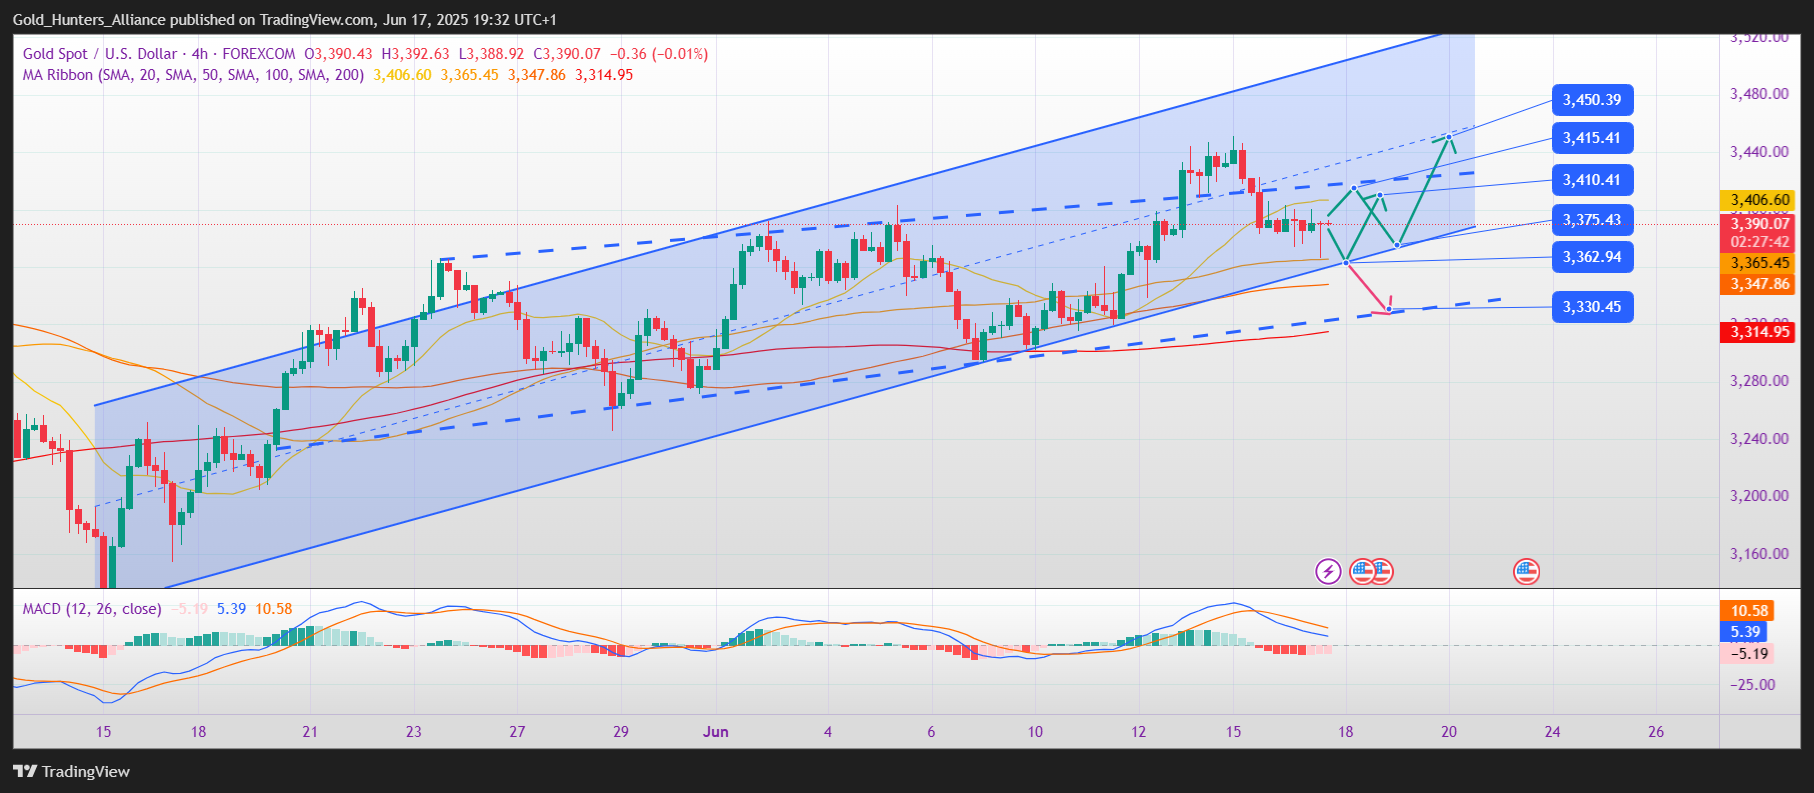This screenshot has width=1814, height=793.
Task: Click the isolated US flag icon standing alone
Action: coord(1526,572)
